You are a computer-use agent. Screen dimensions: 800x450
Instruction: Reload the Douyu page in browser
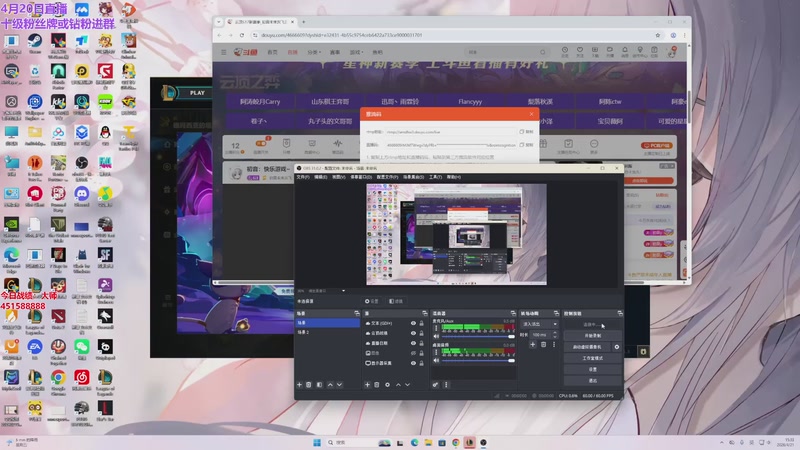(242, 35)
